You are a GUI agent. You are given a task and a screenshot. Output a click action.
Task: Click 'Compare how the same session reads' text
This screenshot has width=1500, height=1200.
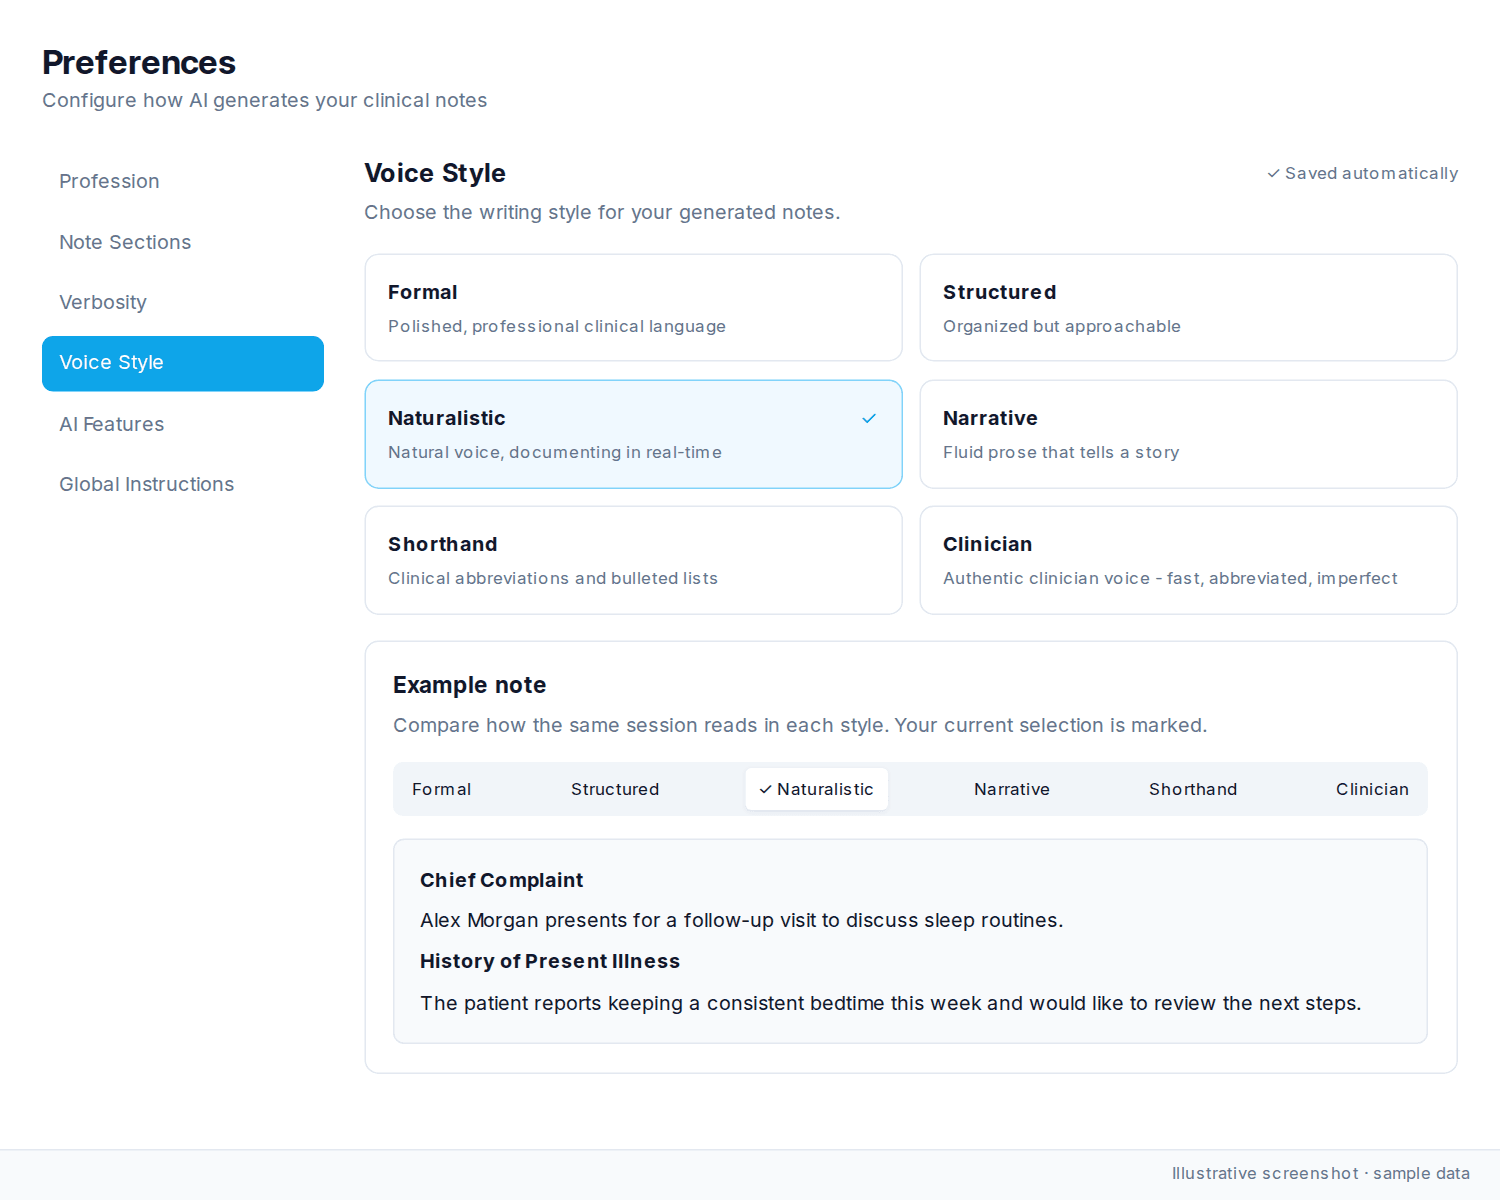(800, 725)
